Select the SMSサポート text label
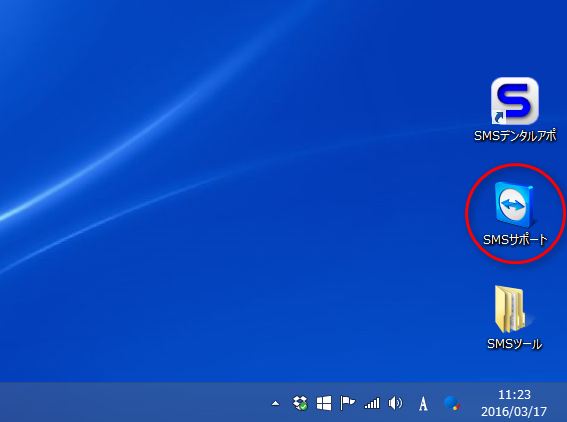This screenshot has width=567, height=422. [515, 240]
